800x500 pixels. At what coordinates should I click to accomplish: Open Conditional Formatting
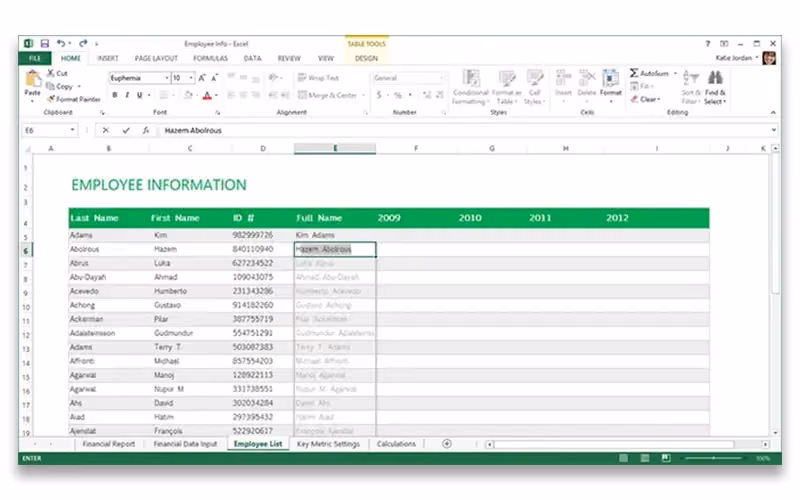point(470,87)
